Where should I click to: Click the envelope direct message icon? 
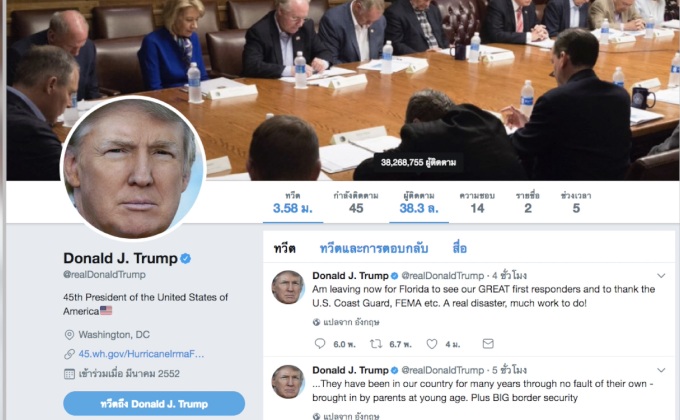click(x=488, y=344)
